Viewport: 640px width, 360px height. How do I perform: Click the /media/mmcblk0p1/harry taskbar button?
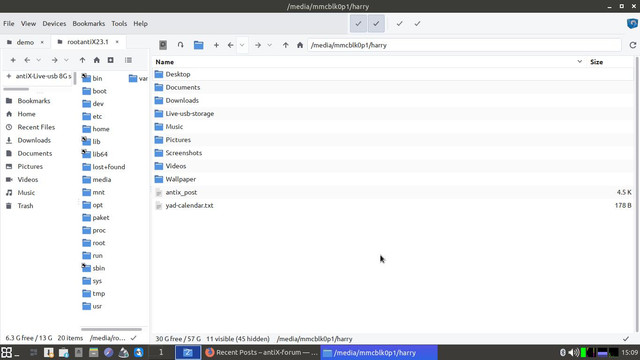pos(379,352)
